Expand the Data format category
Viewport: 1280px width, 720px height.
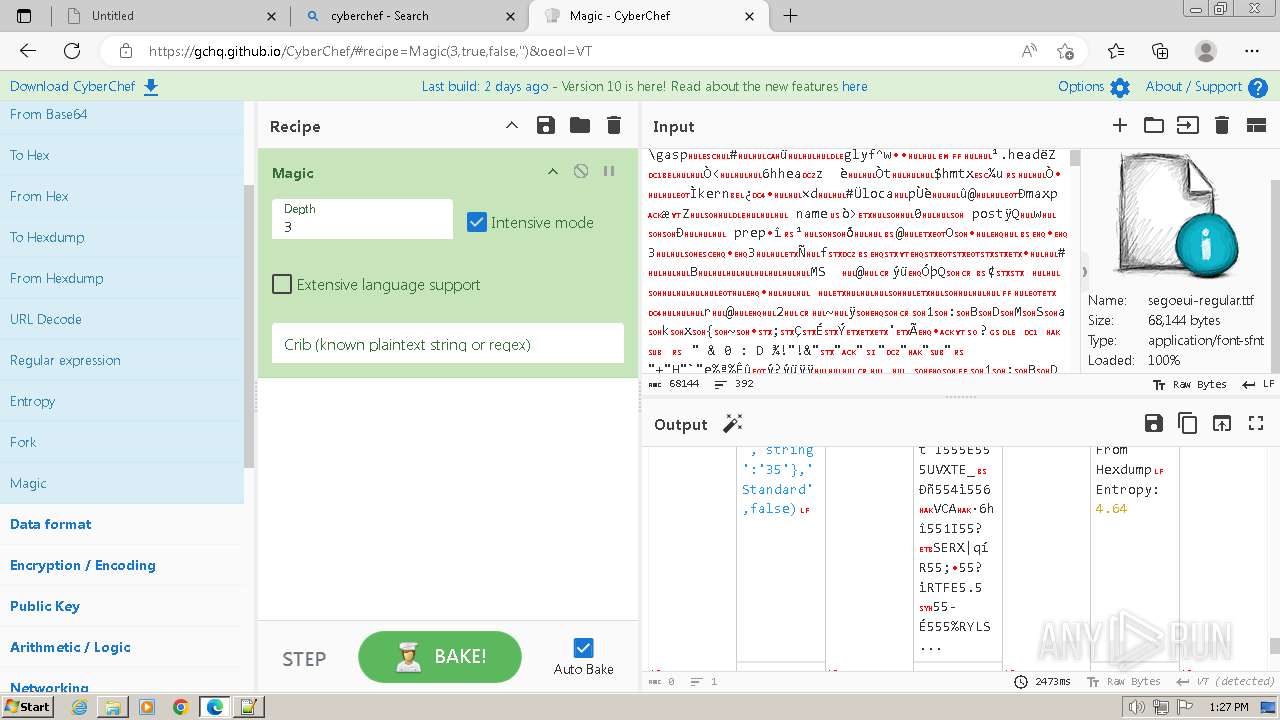(x=51, y=524)
